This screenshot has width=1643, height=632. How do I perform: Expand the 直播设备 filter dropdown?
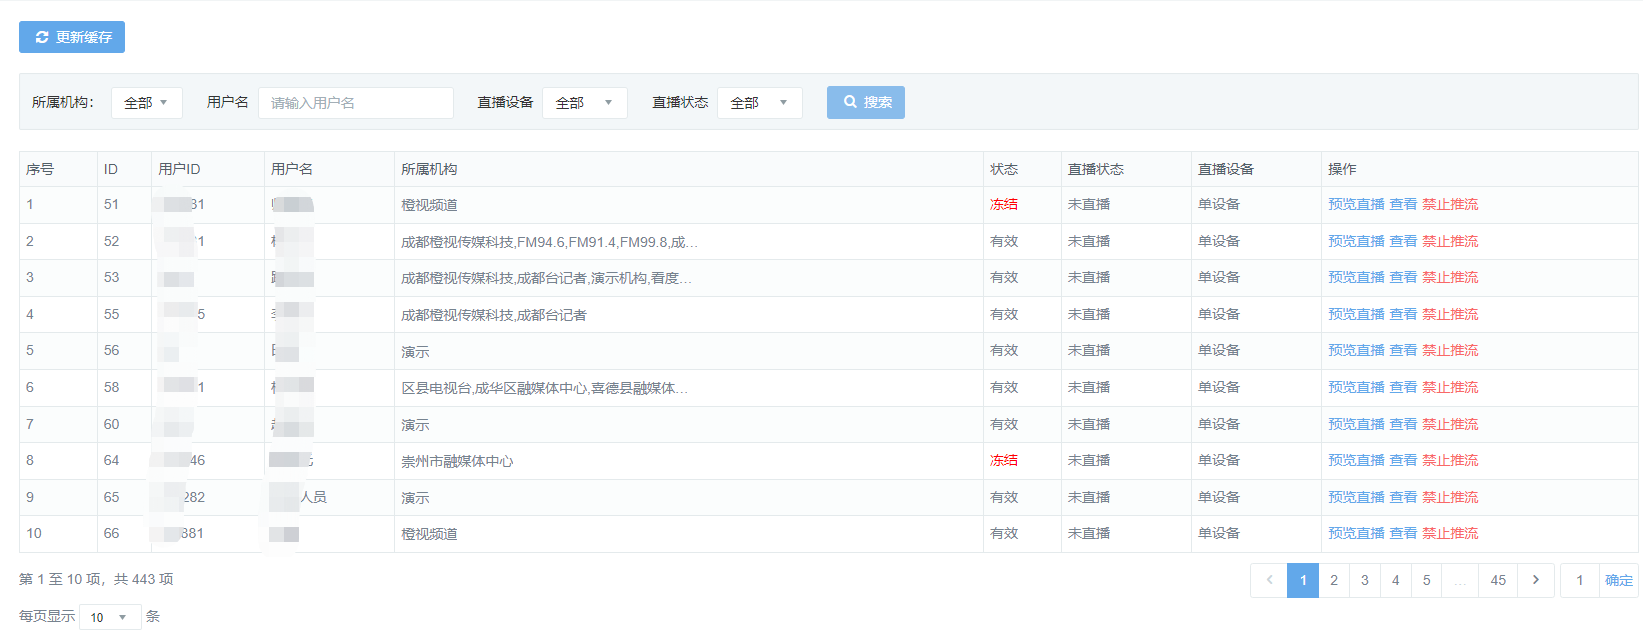[x=584, y=103]
